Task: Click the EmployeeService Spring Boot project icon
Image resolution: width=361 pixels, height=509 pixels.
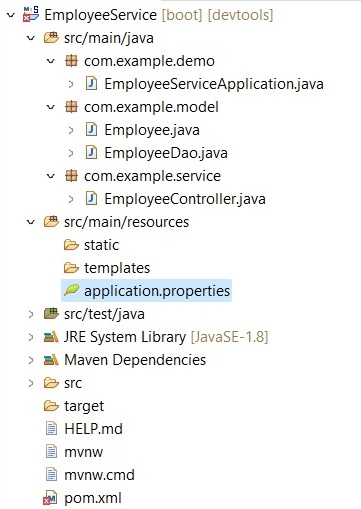Action: tap(31, 14)
